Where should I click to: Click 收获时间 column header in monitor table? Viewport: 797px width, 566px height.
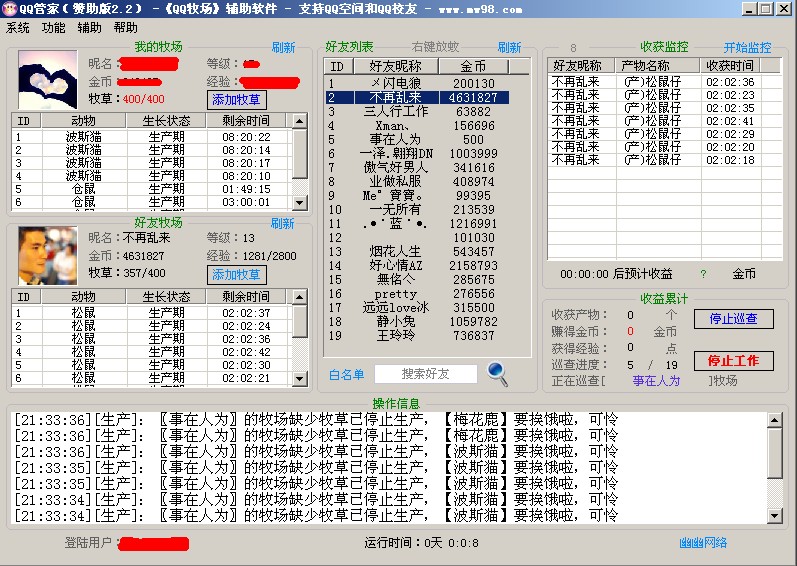pyautogui.click(x=730, y=65)
